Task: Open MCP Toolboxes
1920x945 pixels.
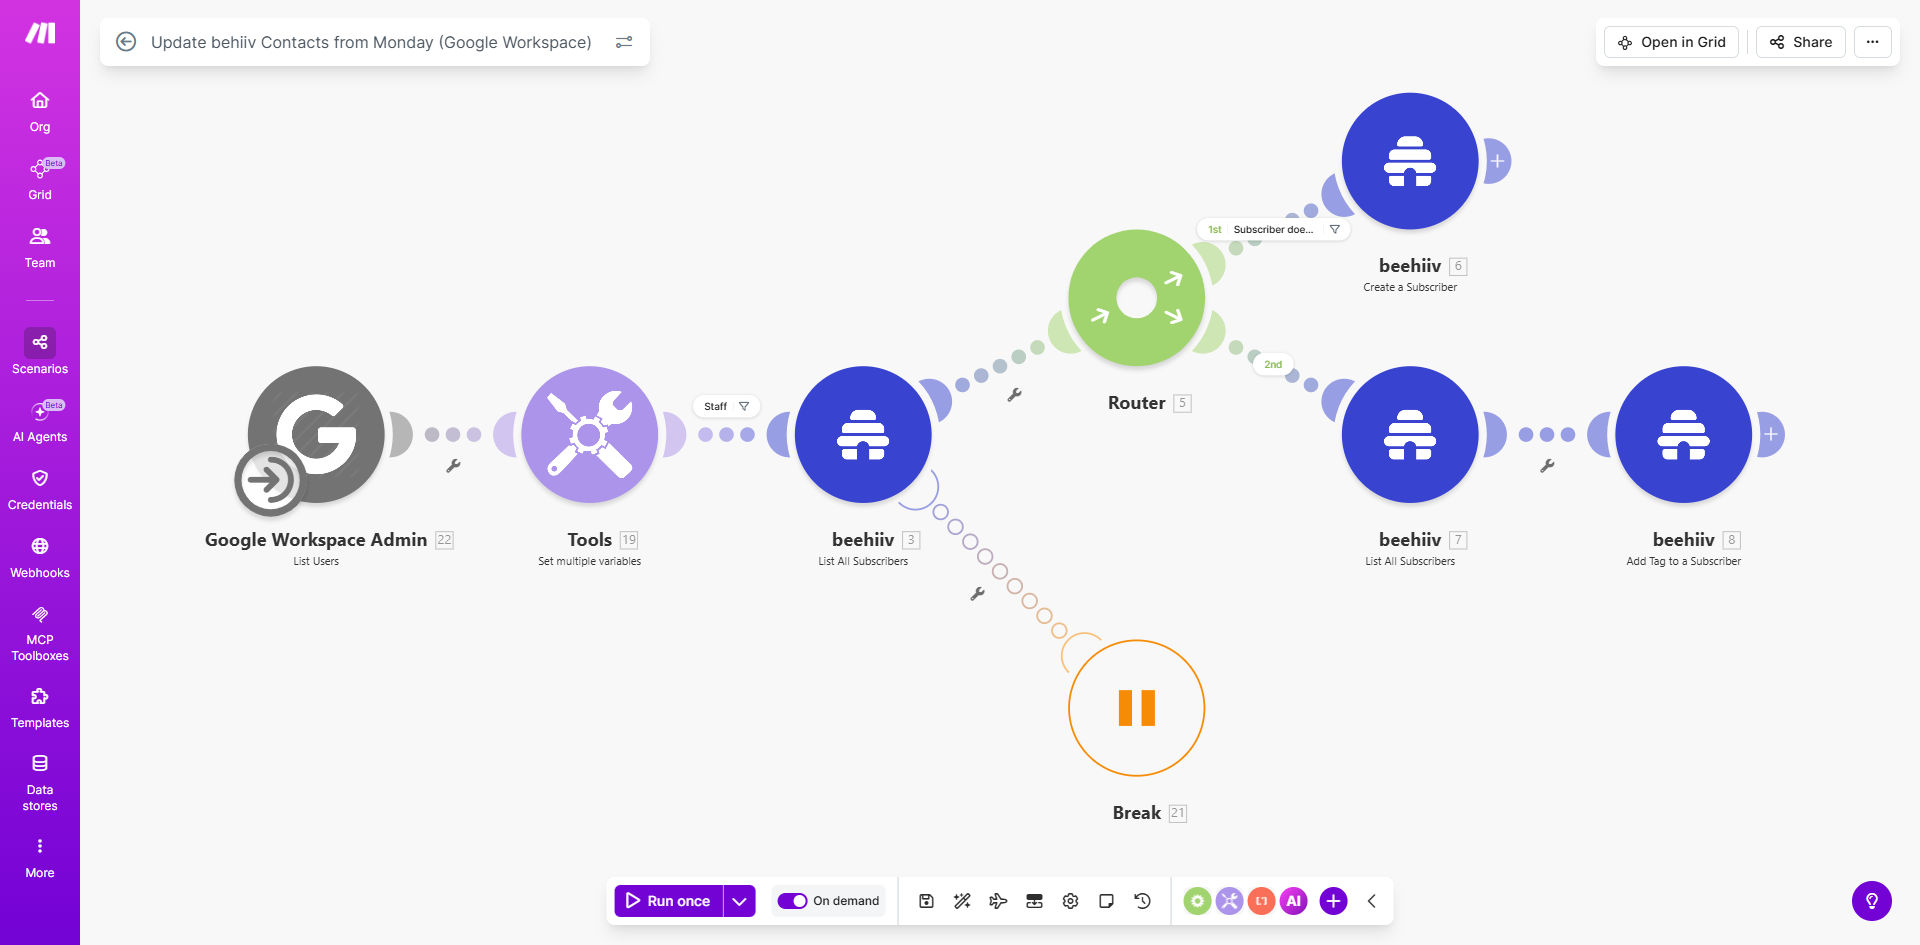Action: click(x=40, y=633)
